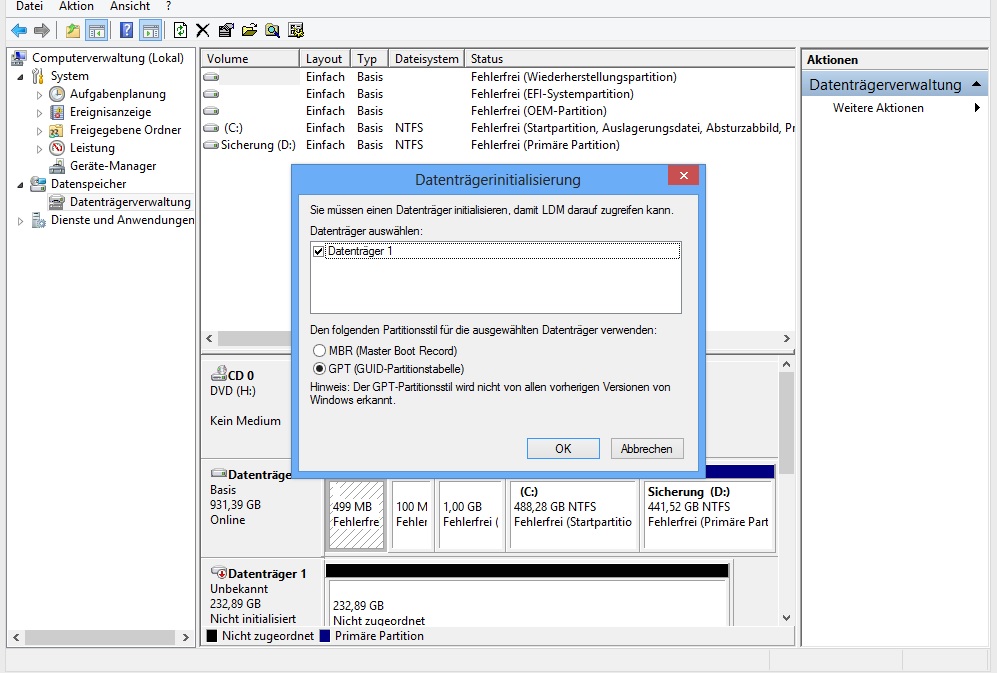This screenshot has width=997, height=673.
Task: Click the Geräte-Manager icon
Action: [57, 166]
